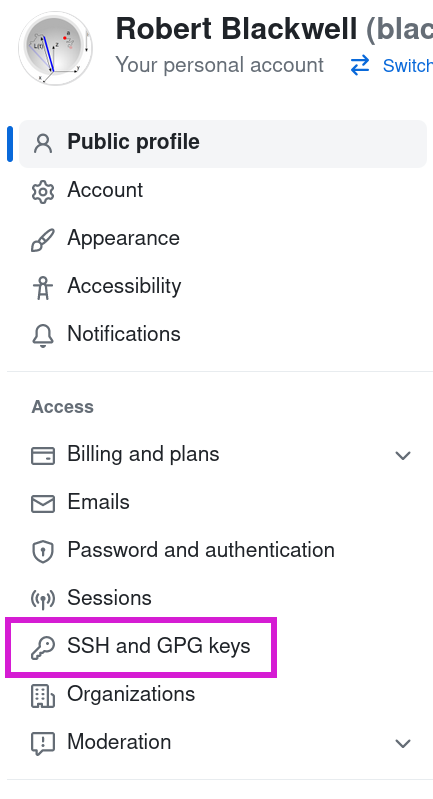Click the broadcast icon beside Sessions
This screenshot has height=799, width=433.
43,599
